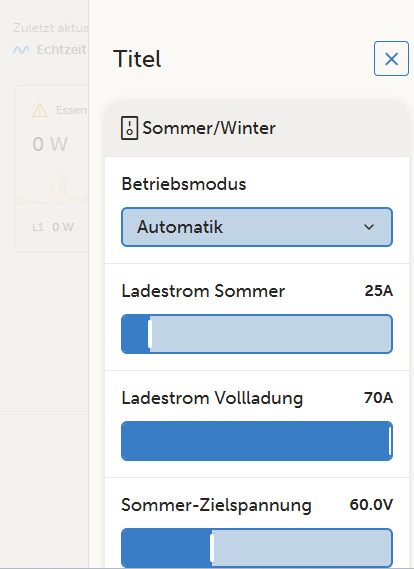Viewport: 414px width, 569px height.
Task: Click the Ladestrom Vollladung slider bar
Action: [257, 441]
